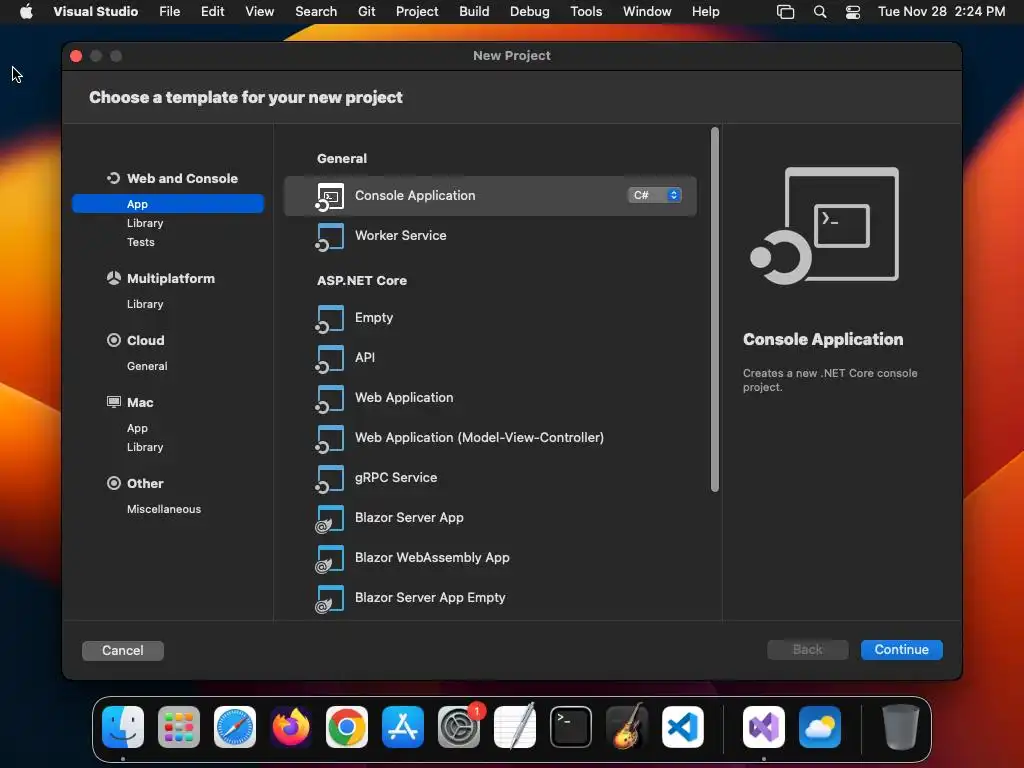1024x768 pixels.
Task: Select App under Web and Console
Action: click(x=168, y=204)
